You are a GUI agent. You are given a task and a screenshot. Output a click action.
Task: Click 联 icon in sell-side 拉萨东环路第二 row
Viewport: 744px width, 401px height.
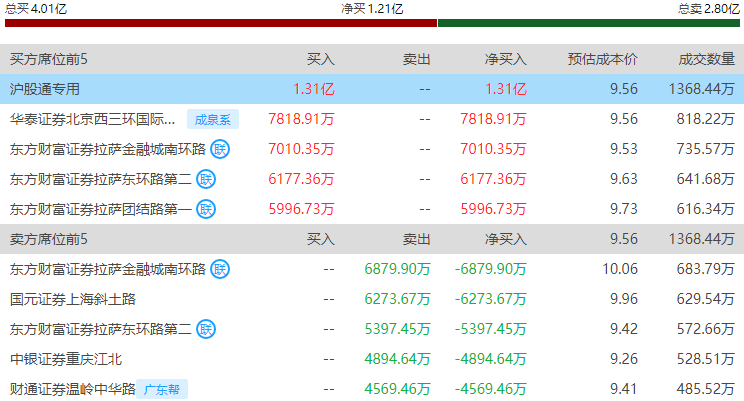pos(206,329)
